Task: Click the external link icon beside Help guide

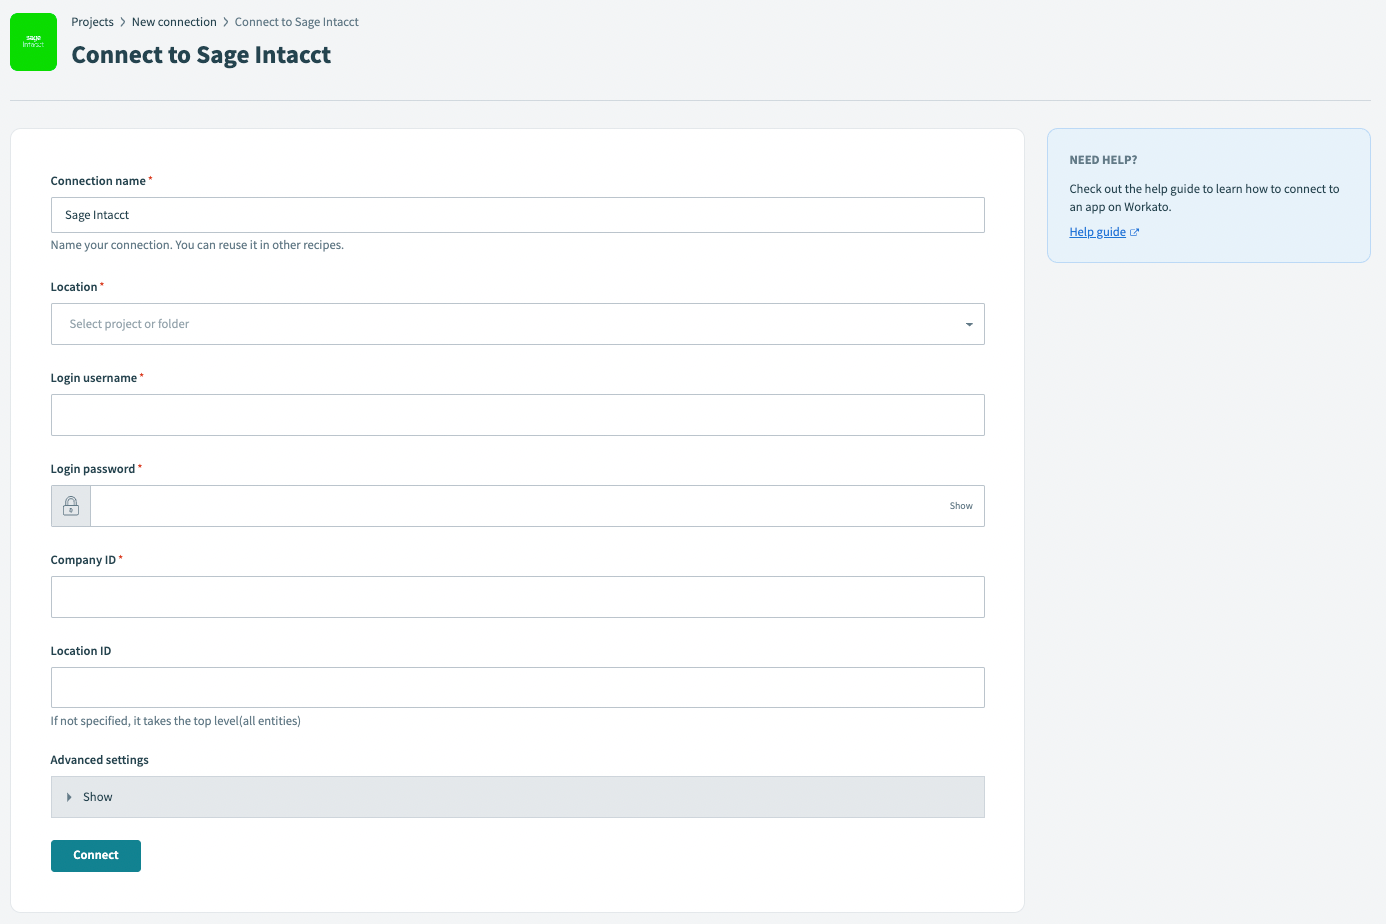Action: 1135,231
